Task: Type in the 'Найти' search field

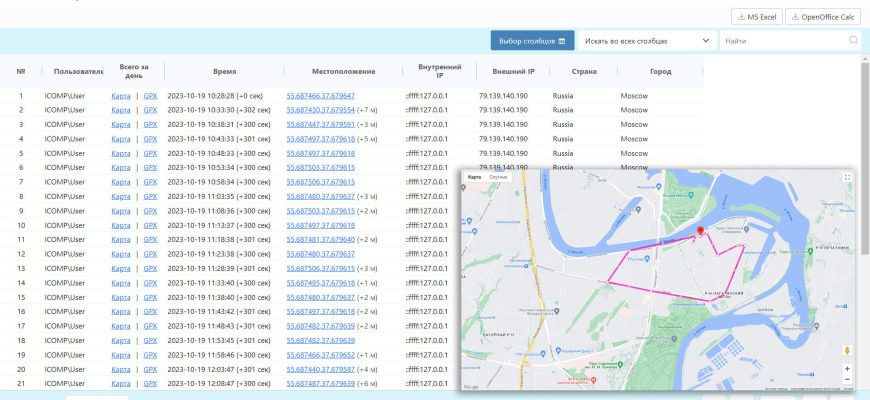Action: [783, 41]
